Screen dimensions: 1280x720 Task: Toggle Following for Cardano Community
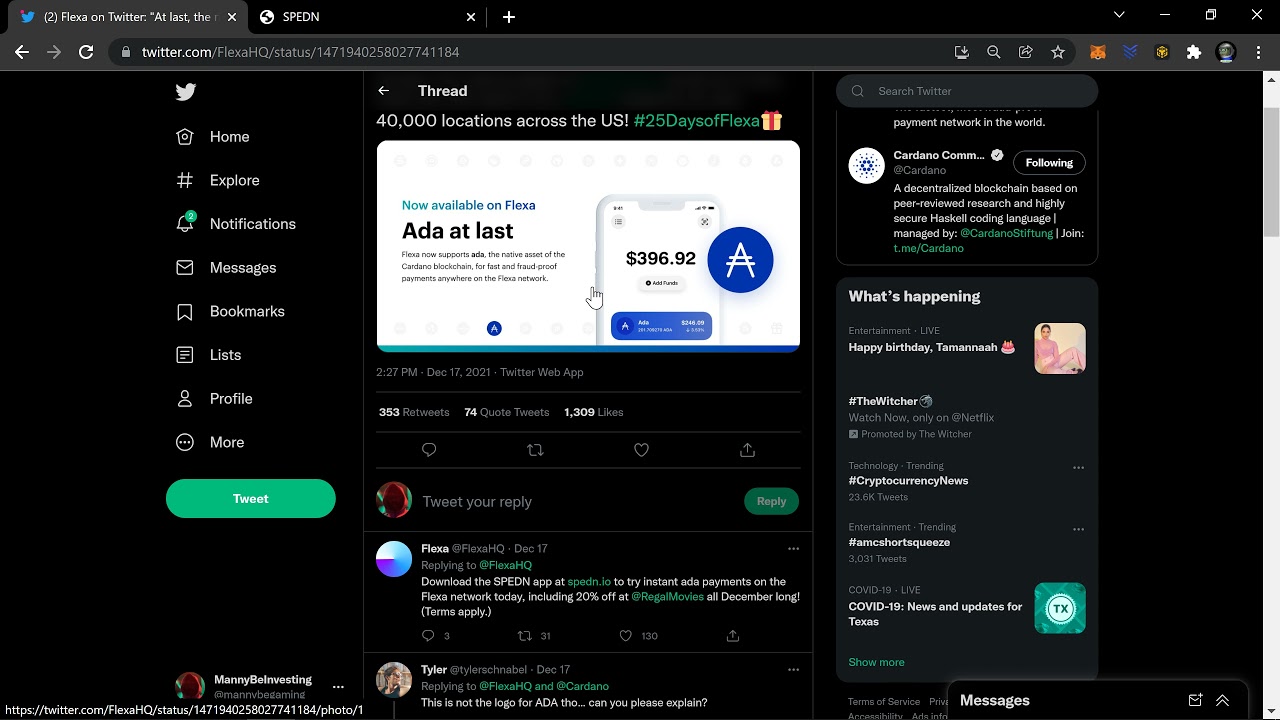point(1049,163)
